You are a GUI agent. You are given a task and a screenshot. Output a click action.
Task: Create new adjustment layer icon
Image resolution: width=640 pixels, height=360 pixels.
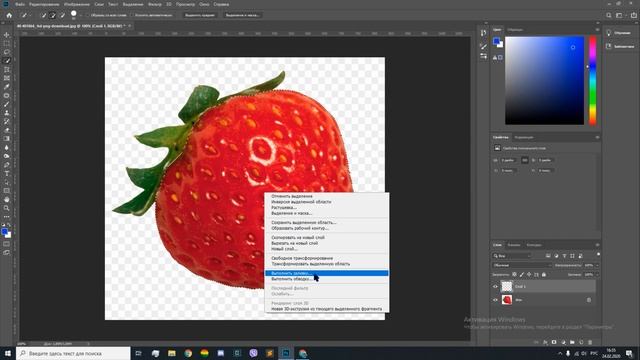click(x=563, y=342)
